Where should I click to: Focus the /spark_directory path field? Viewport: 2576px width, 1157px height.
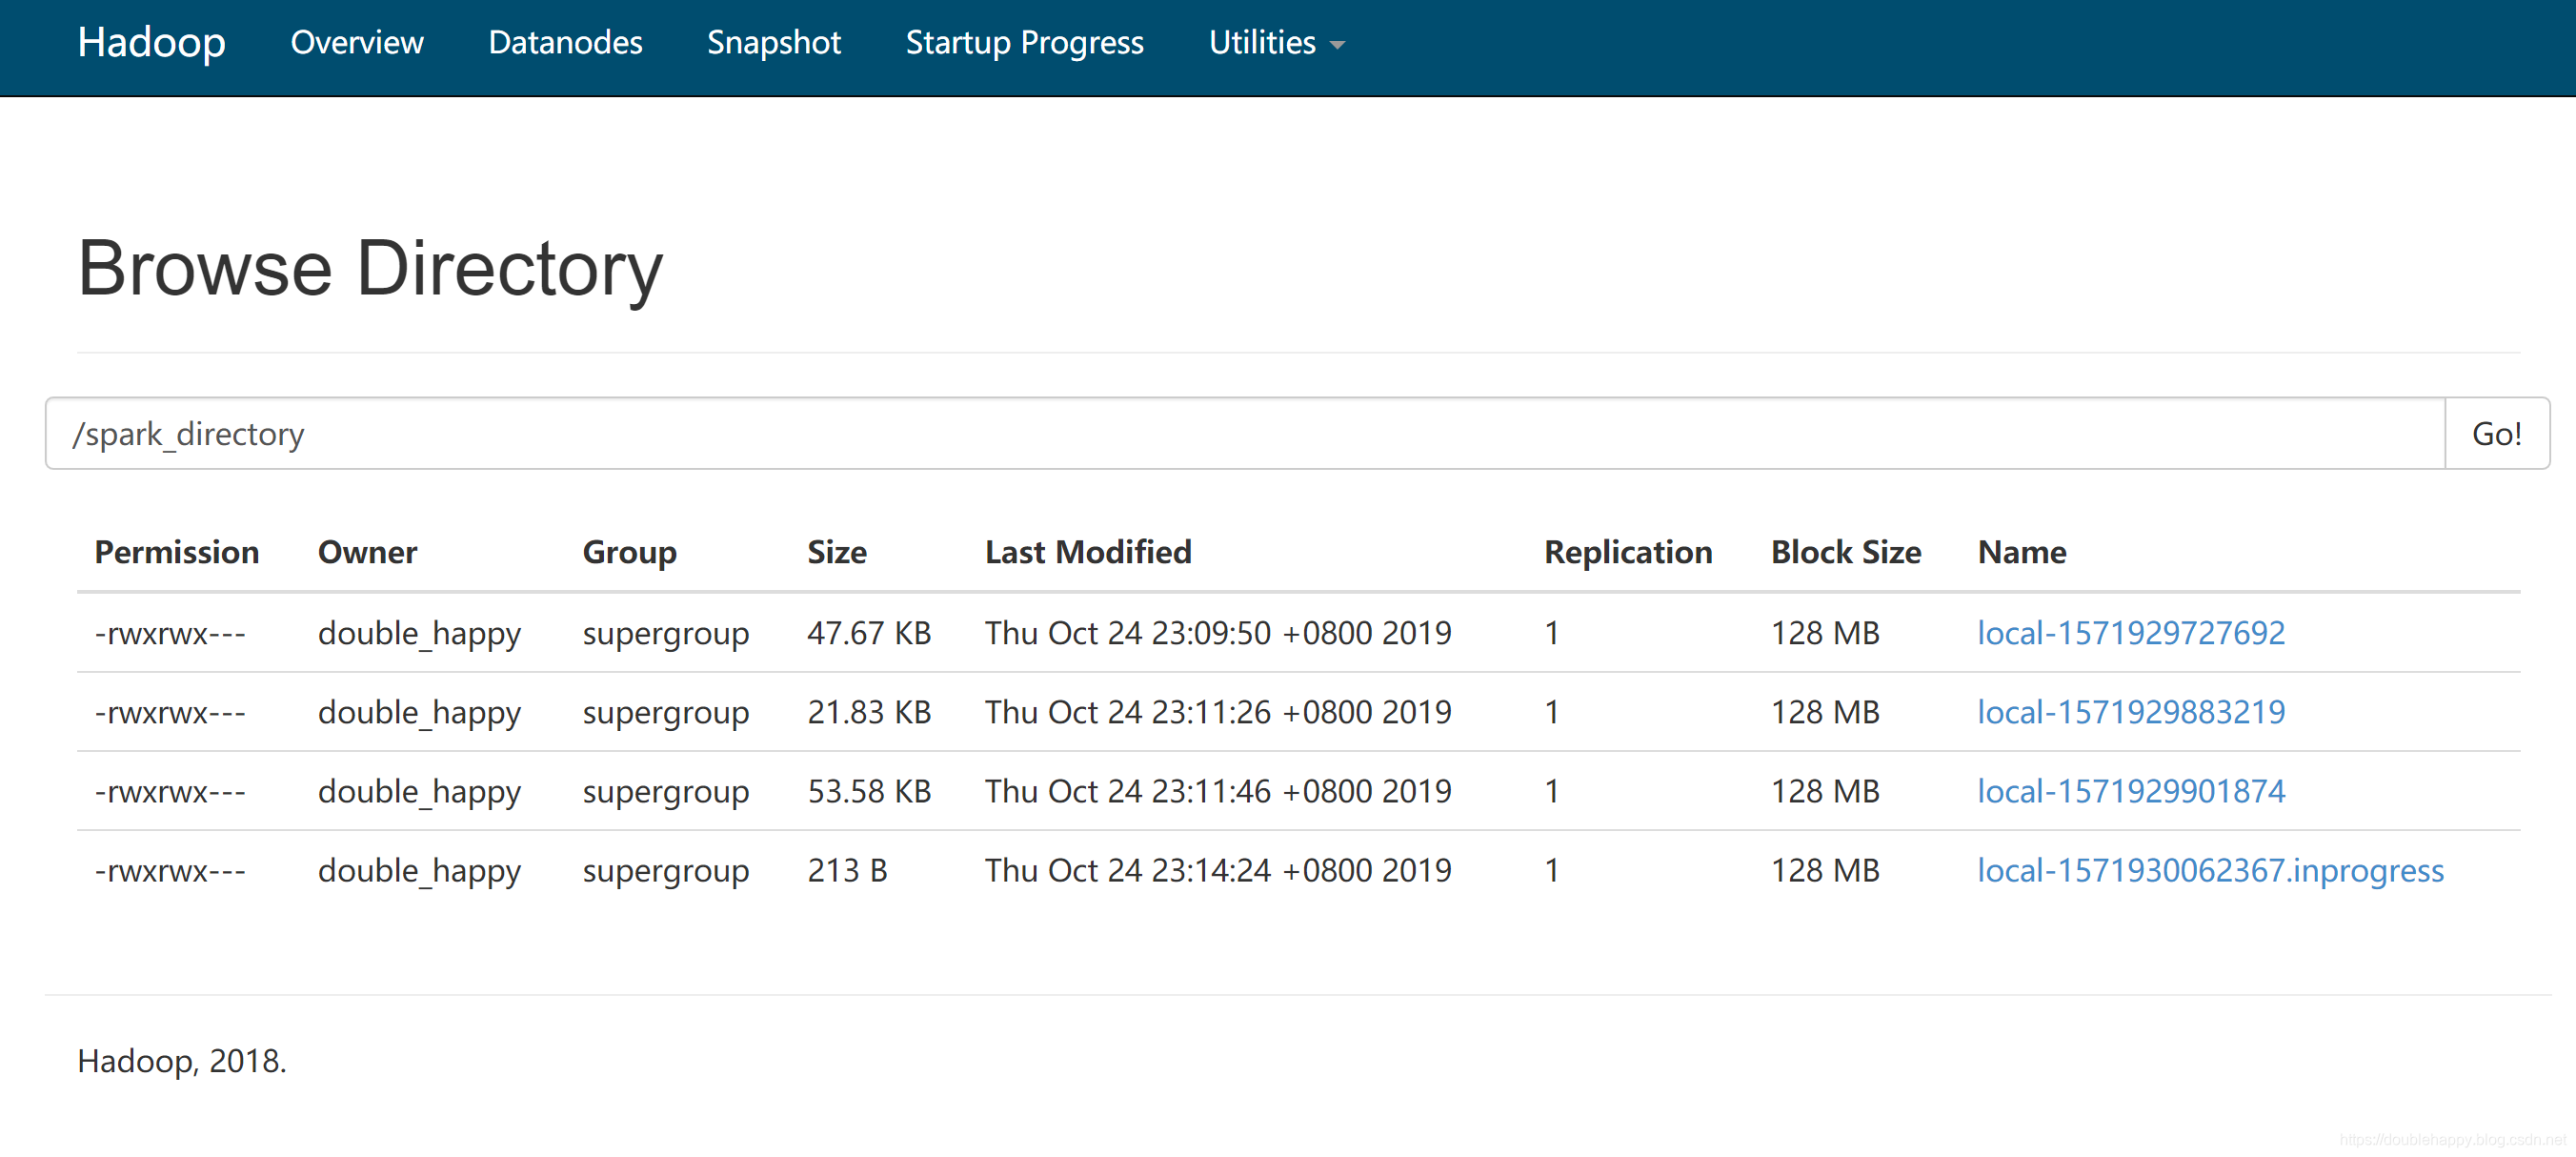pyautogui.click(x=1244, y=434)
